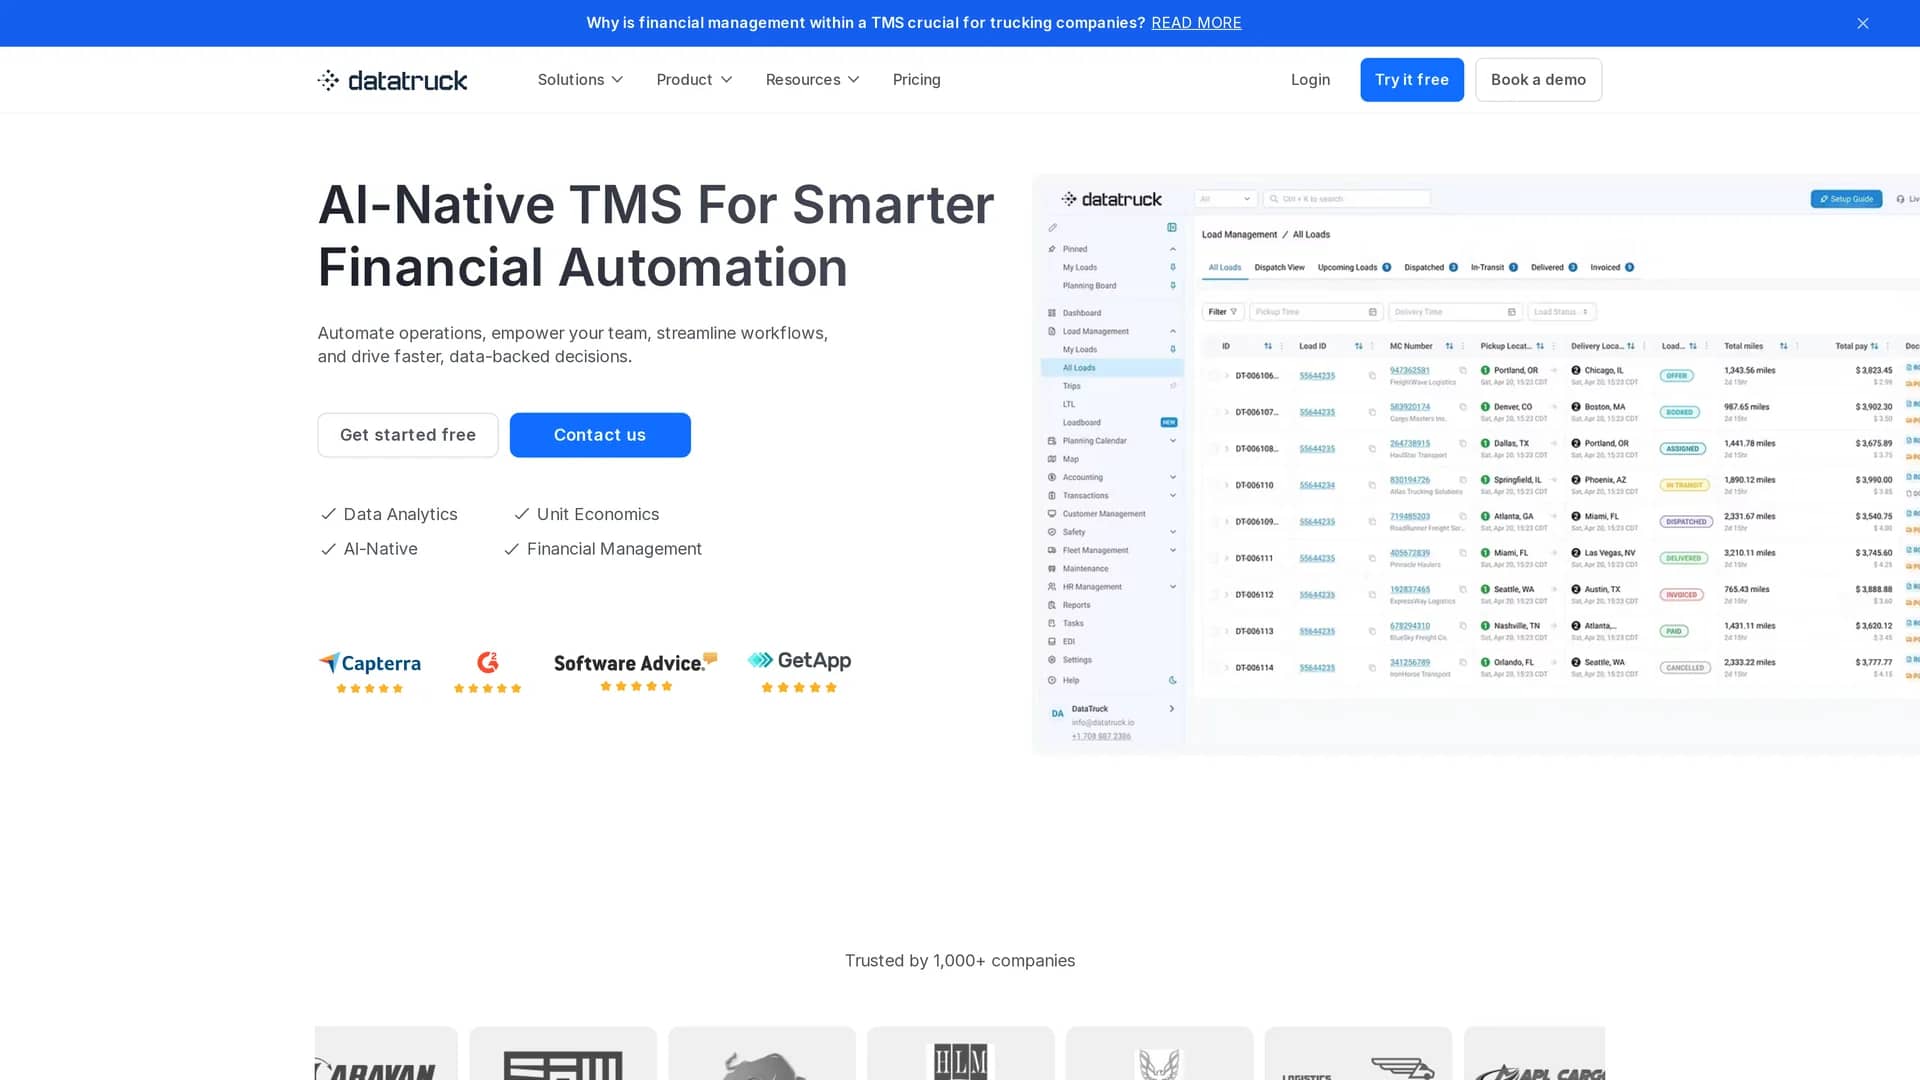
Task: Open the Fleet Management sidebar icon
Action: coord(1052,551)
